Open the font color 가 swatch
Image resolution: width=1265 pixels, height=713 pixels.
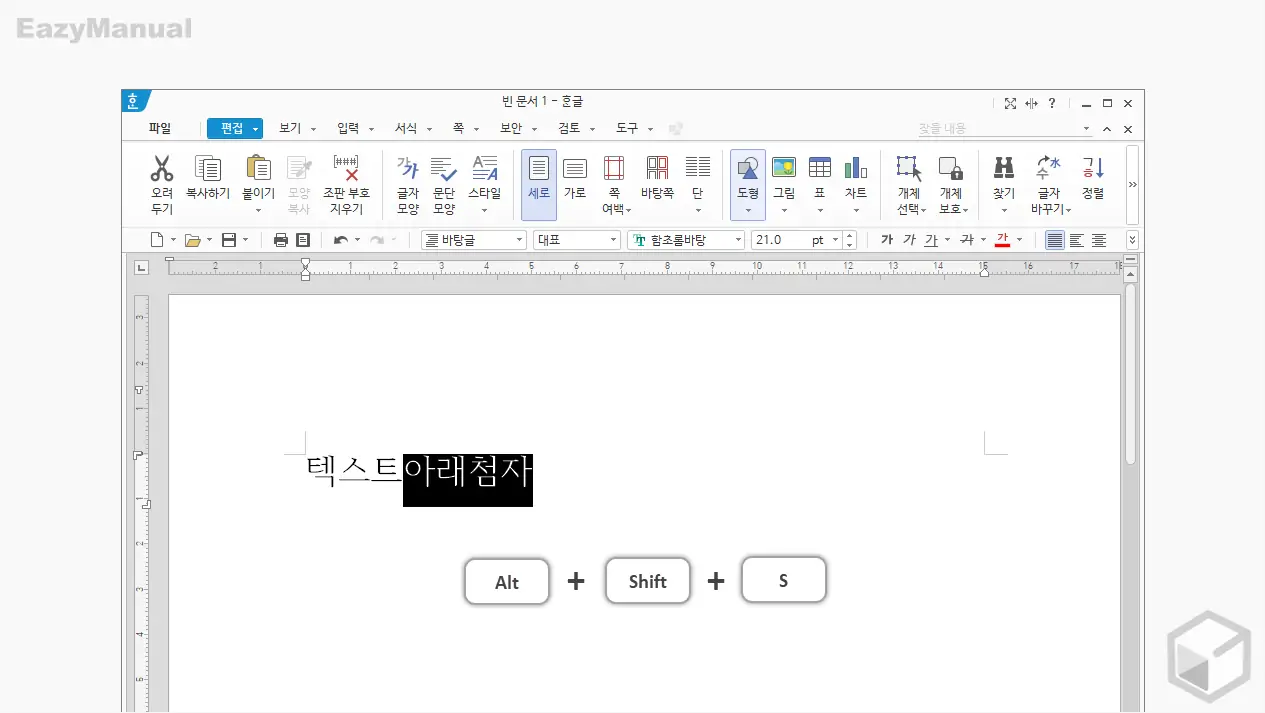pyautogui.click(x=1003, y=240)
